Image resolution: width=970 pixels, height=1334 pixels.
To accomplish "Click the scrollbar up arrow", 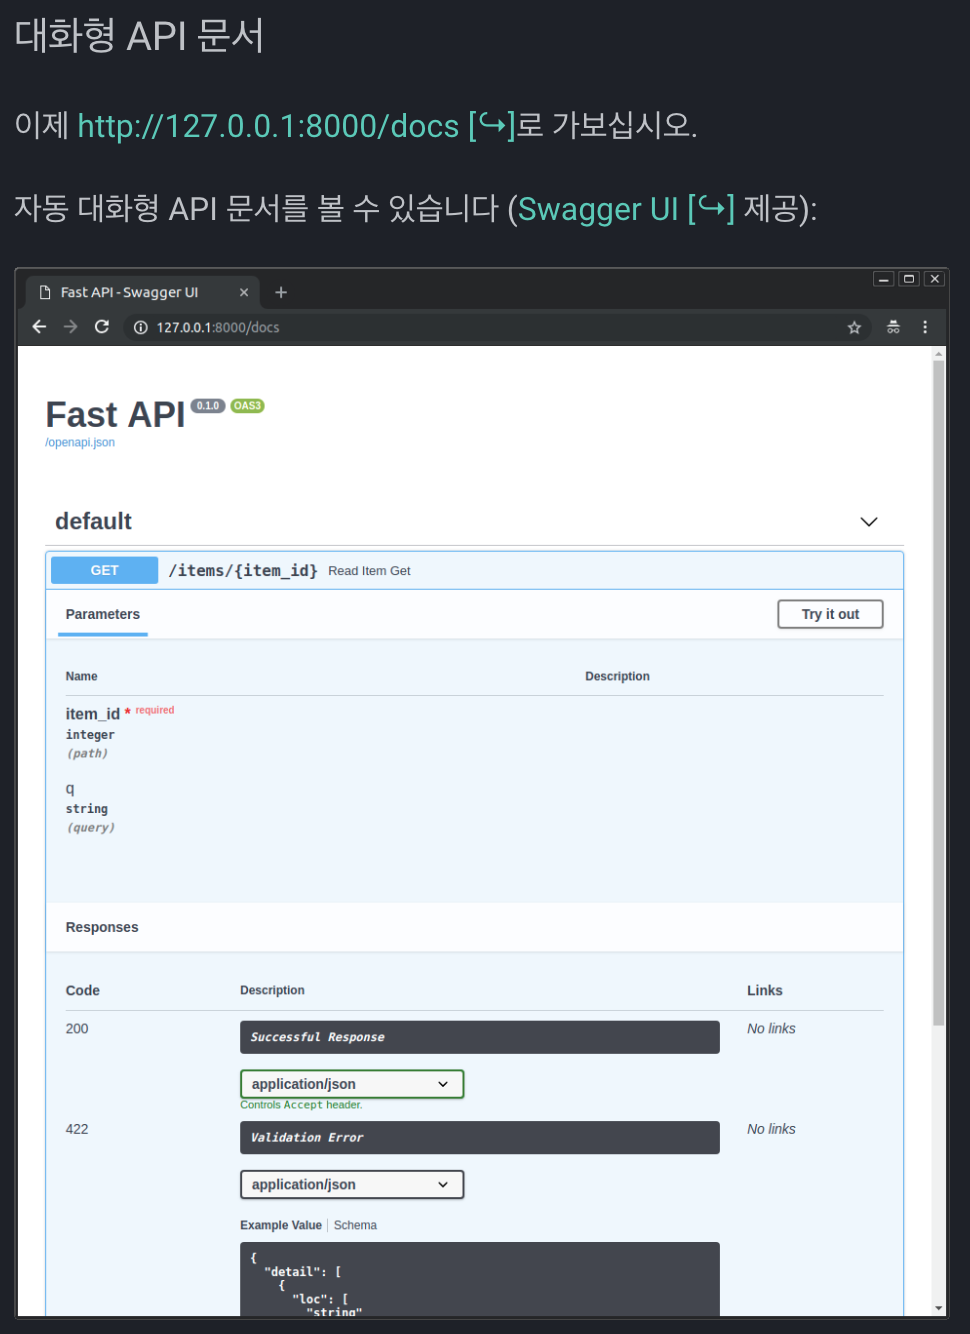I will click(x=938, y=354).
